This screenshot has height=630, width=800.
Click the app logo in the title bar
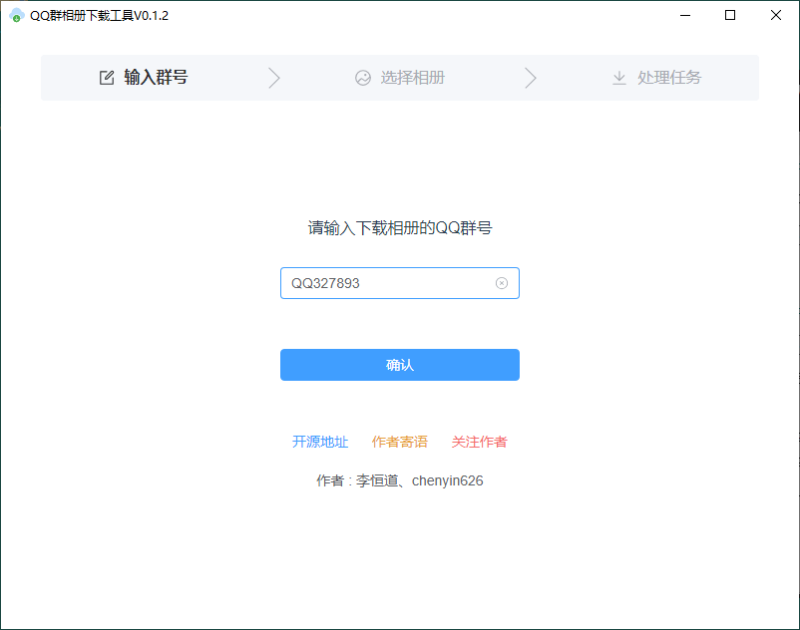[x=16, y=15]
